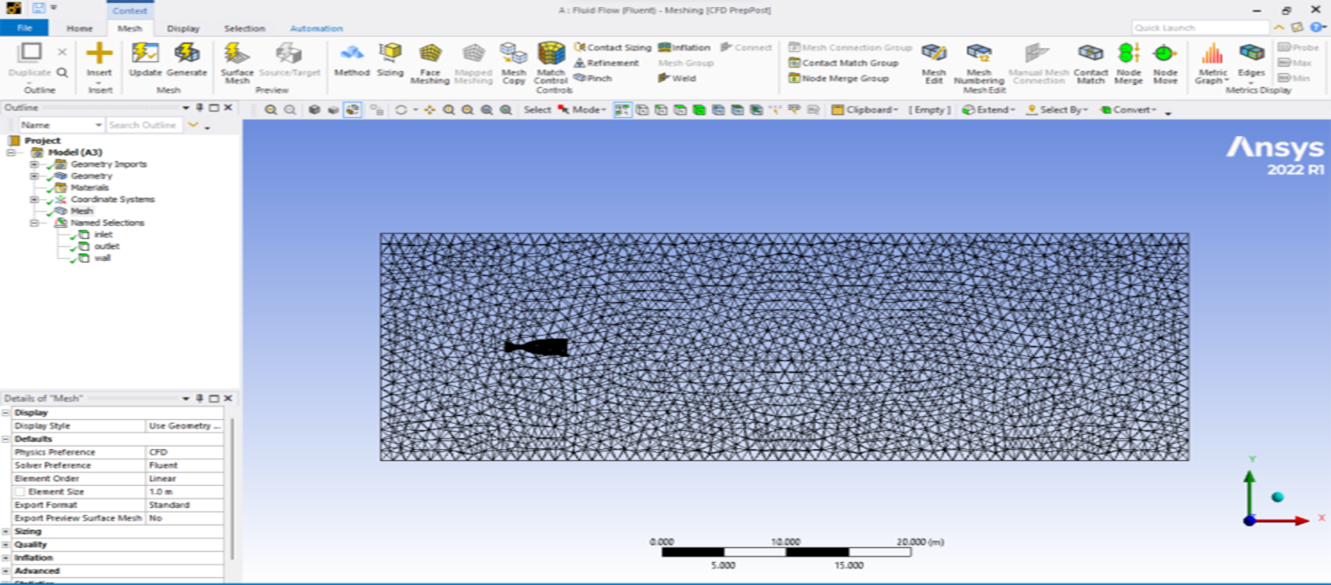Collapse the Named Selections tree node
The image size is (1331, 585).
[35, 223]
